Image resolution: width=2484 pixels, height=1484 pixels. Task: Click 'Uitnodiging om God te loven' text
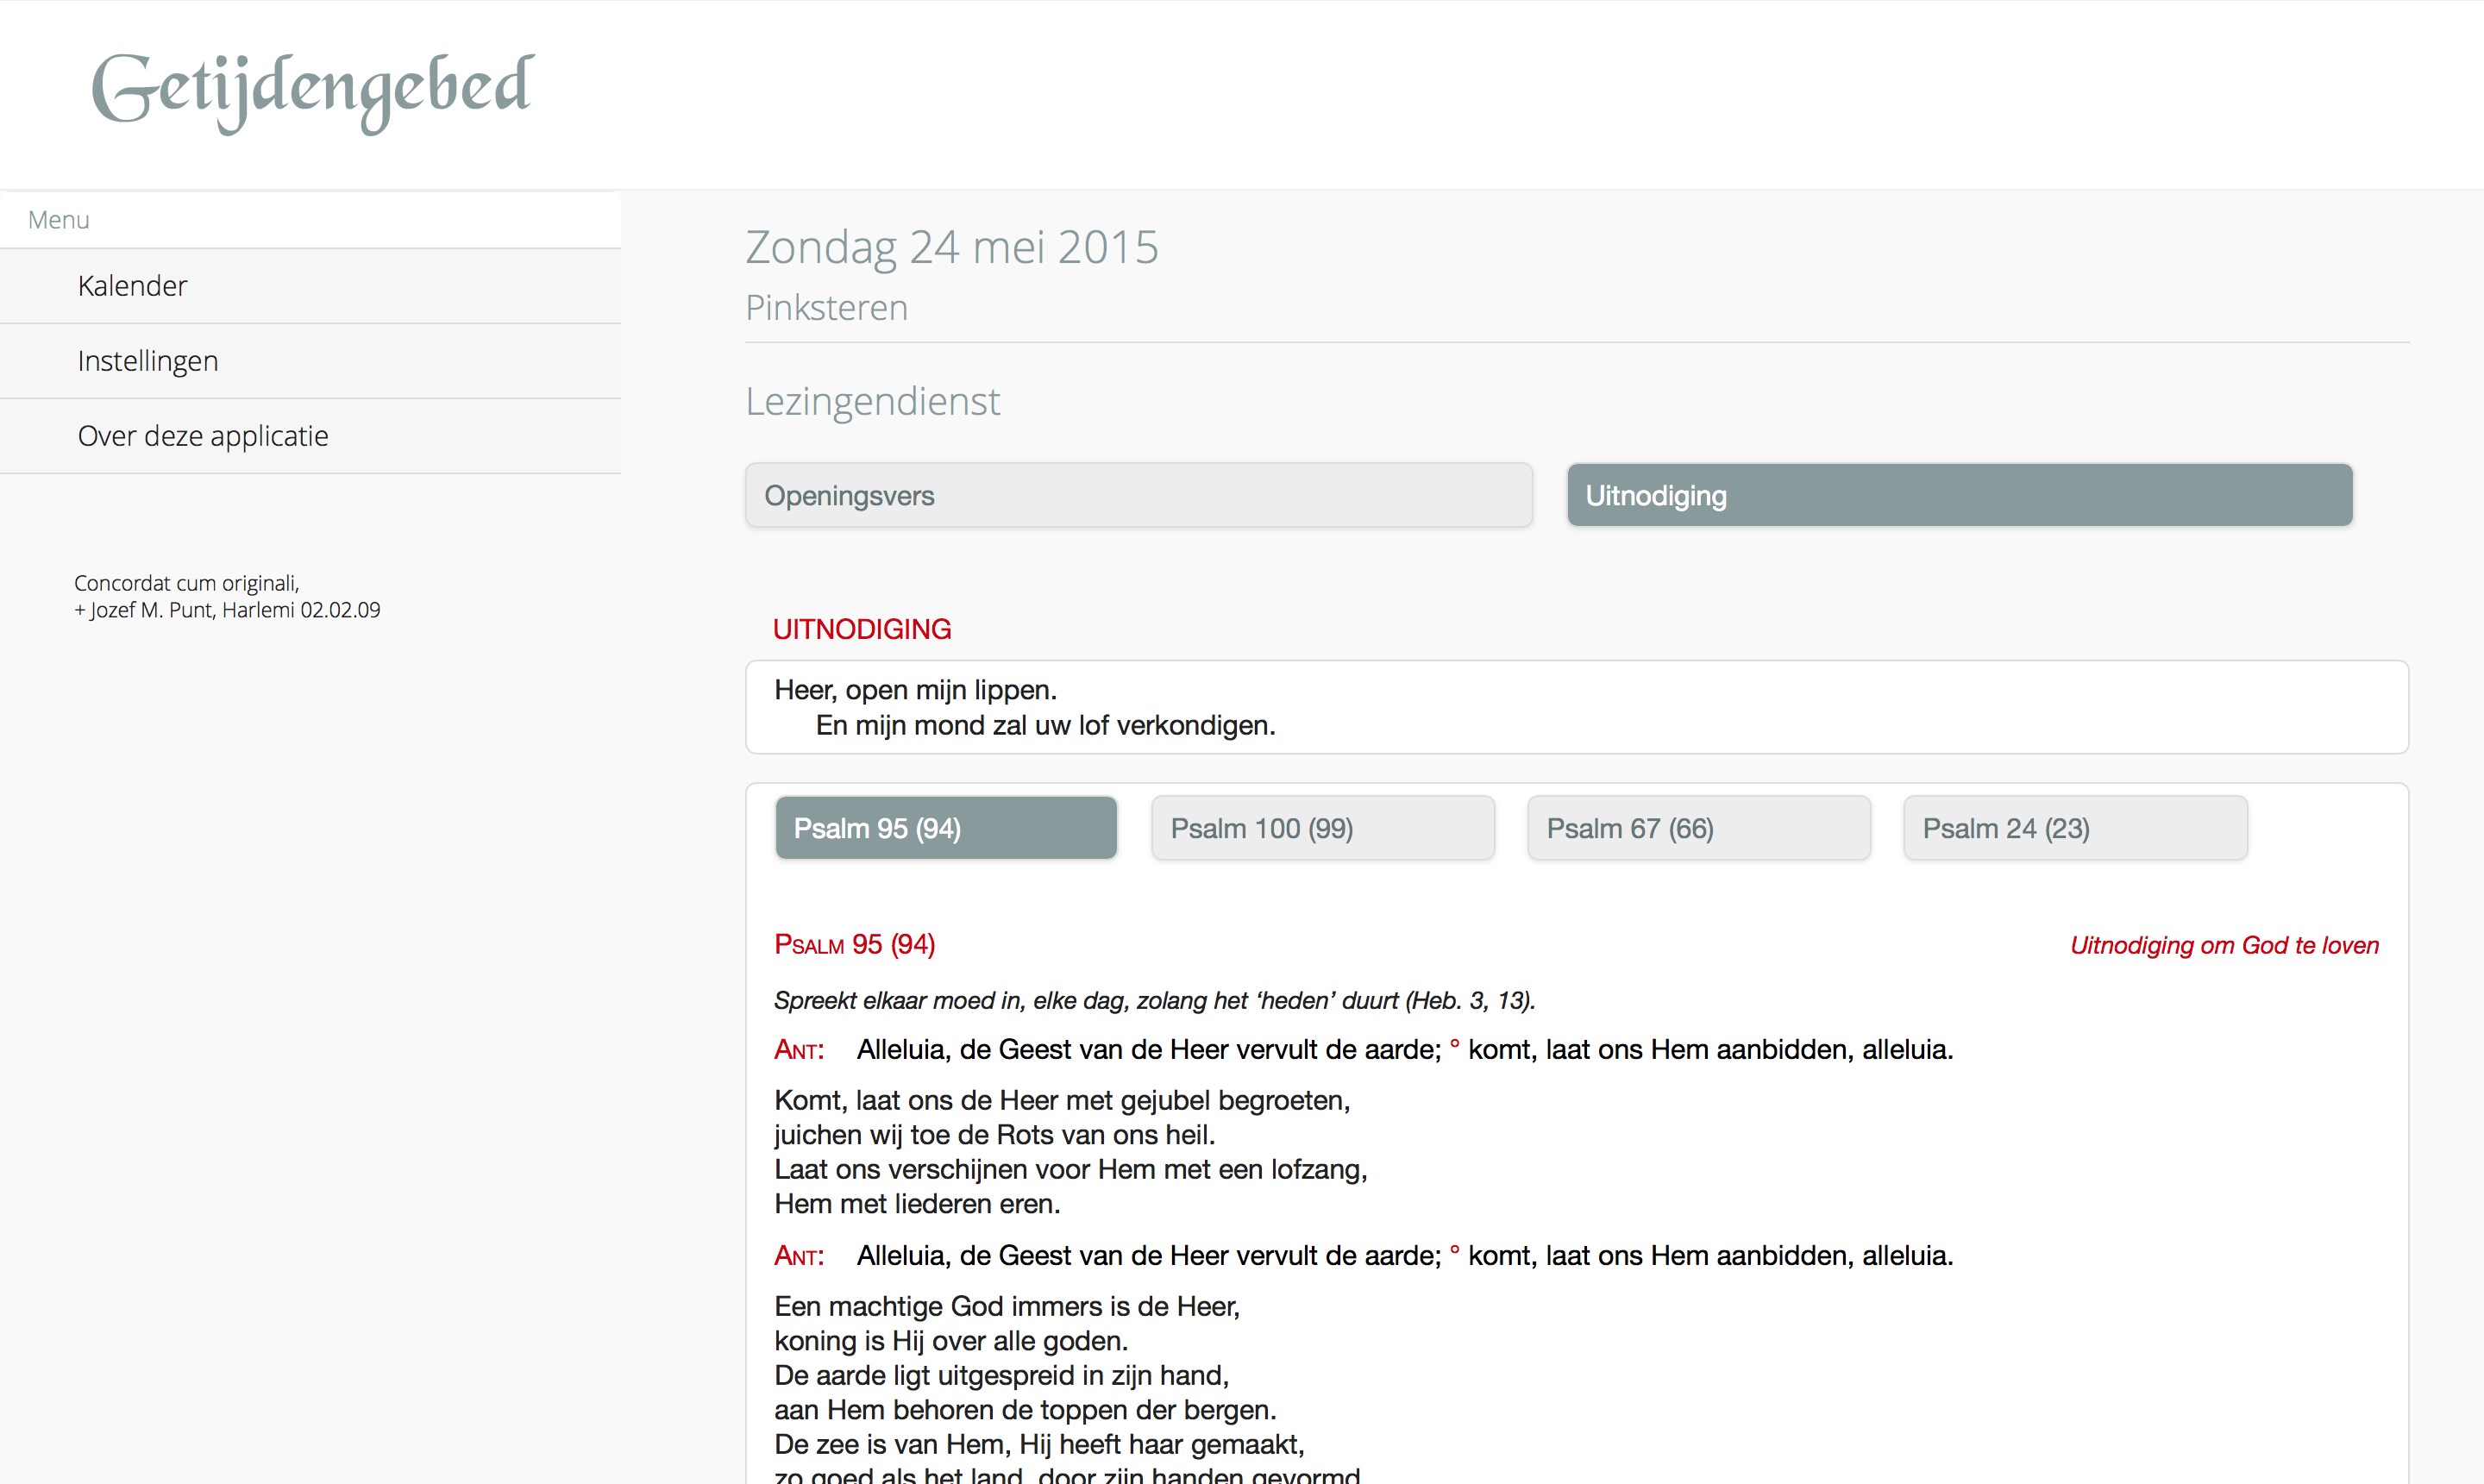click(2223, 946)
